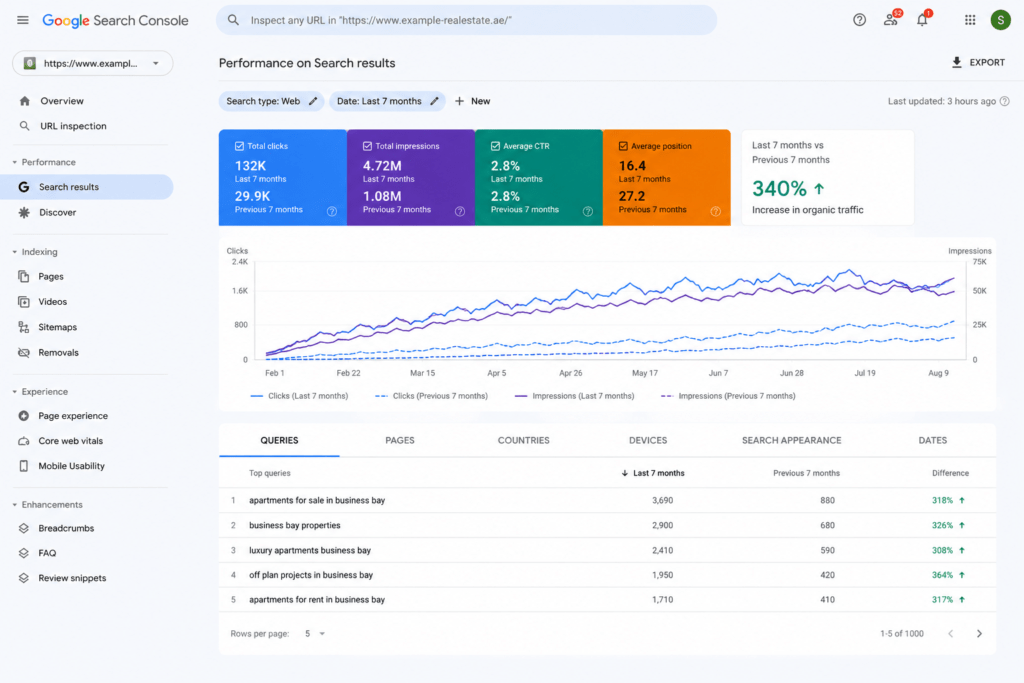Screen dimensions: 1024x683
Task: Click Clicks (Previous 7 months) legend swatch
Action: (381, 396)
